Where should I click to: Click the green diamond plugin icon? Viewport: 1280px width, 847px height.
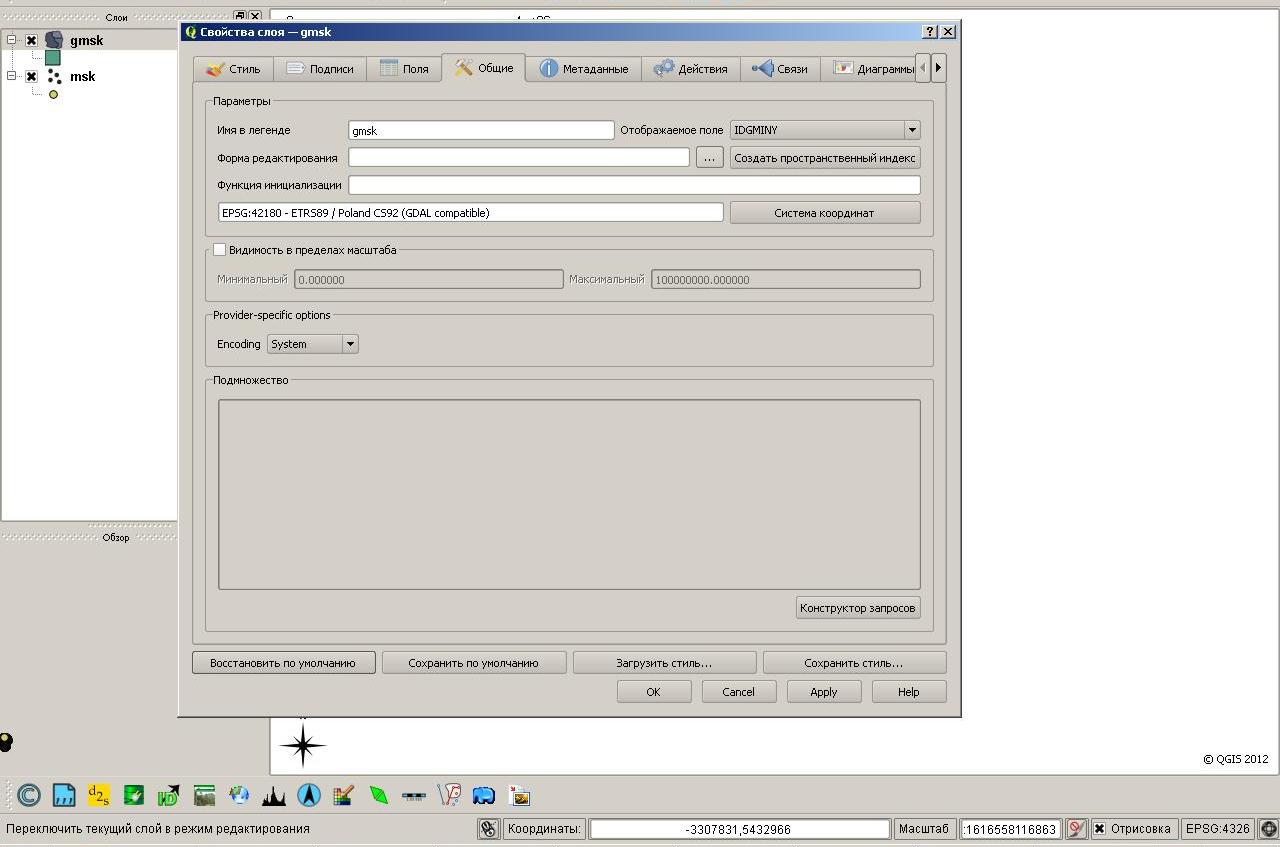(x=379, y=795)
